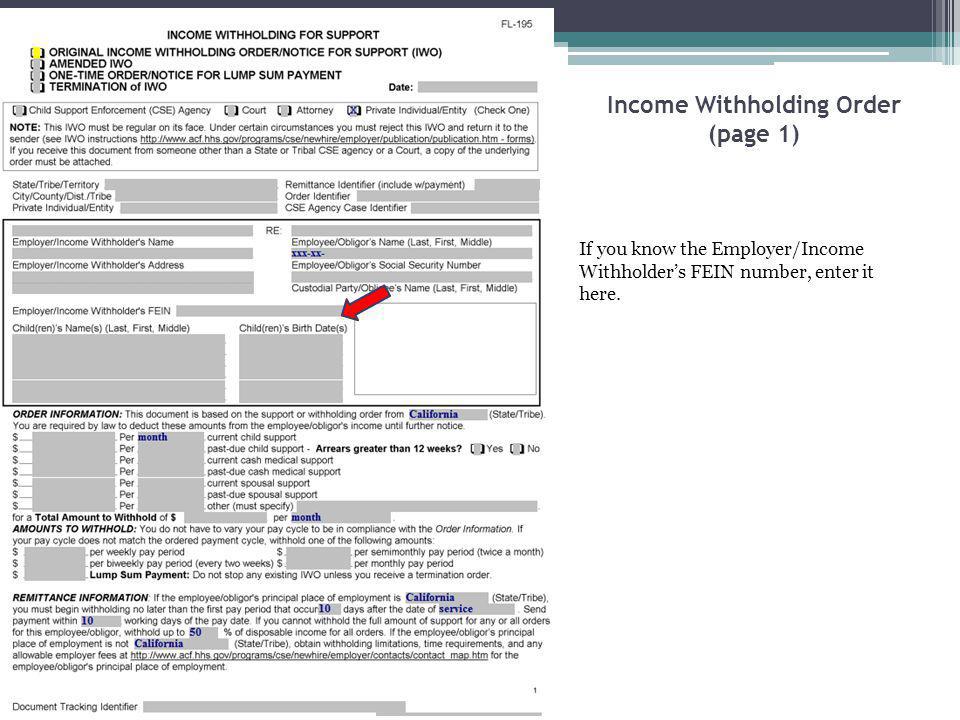Check the One-Time Order lump sum box
Screen dimensions: 960x720
coord(38,75)
